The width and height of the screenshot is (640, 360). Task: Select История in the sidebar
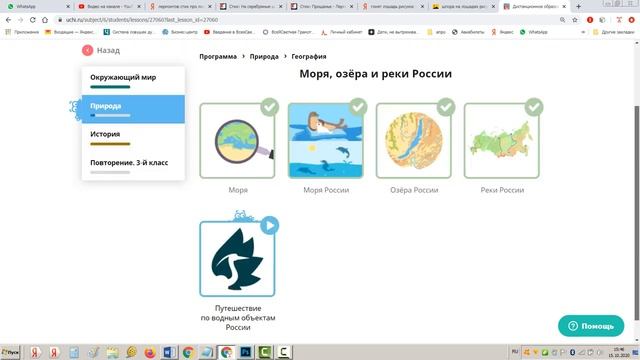133,138
